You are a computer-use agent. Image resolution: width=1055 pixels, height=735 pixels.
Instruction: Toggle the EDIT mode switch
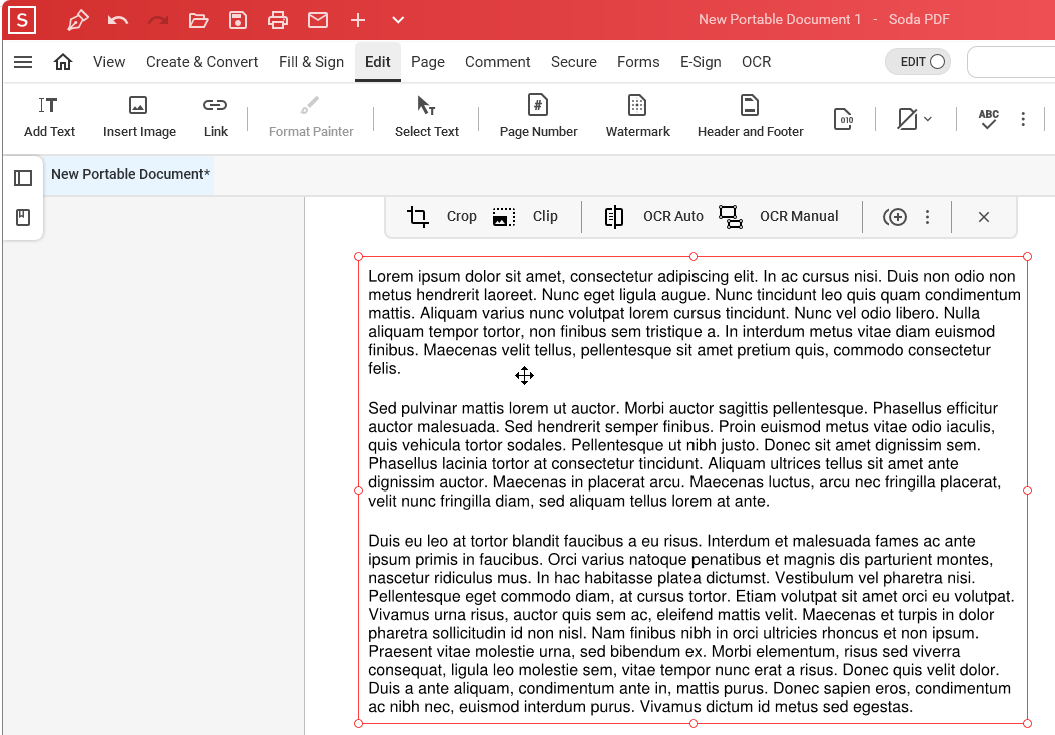918,62
